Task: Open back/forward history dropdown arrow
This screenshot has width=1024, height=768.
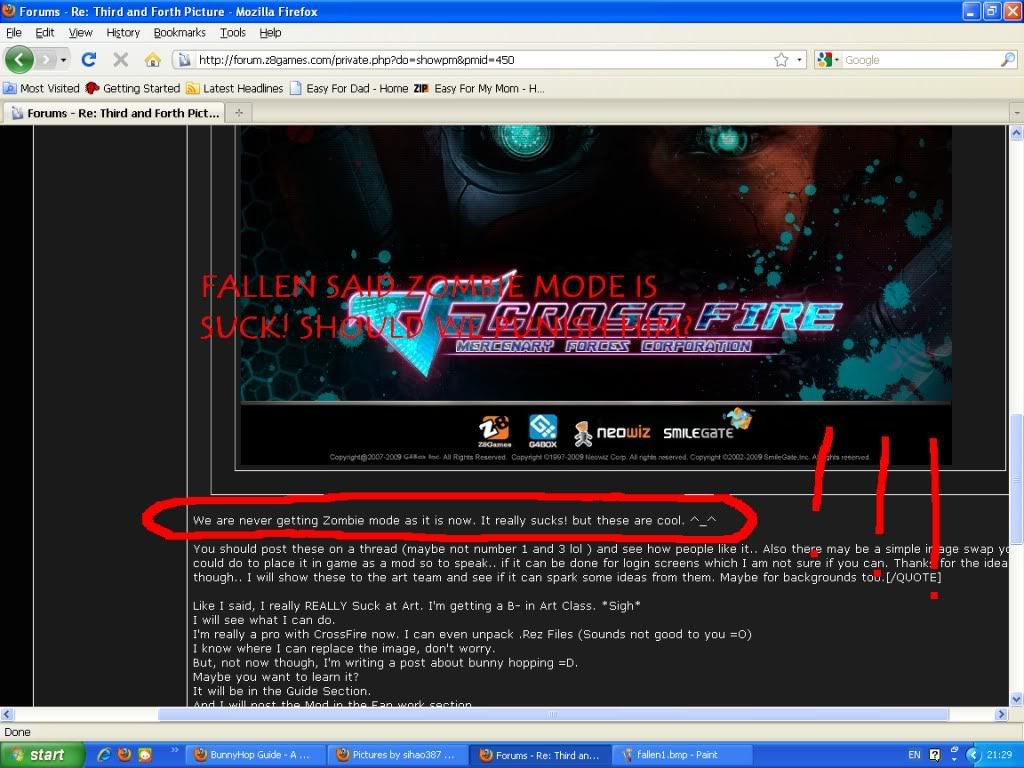Action: tap(63, 60)
